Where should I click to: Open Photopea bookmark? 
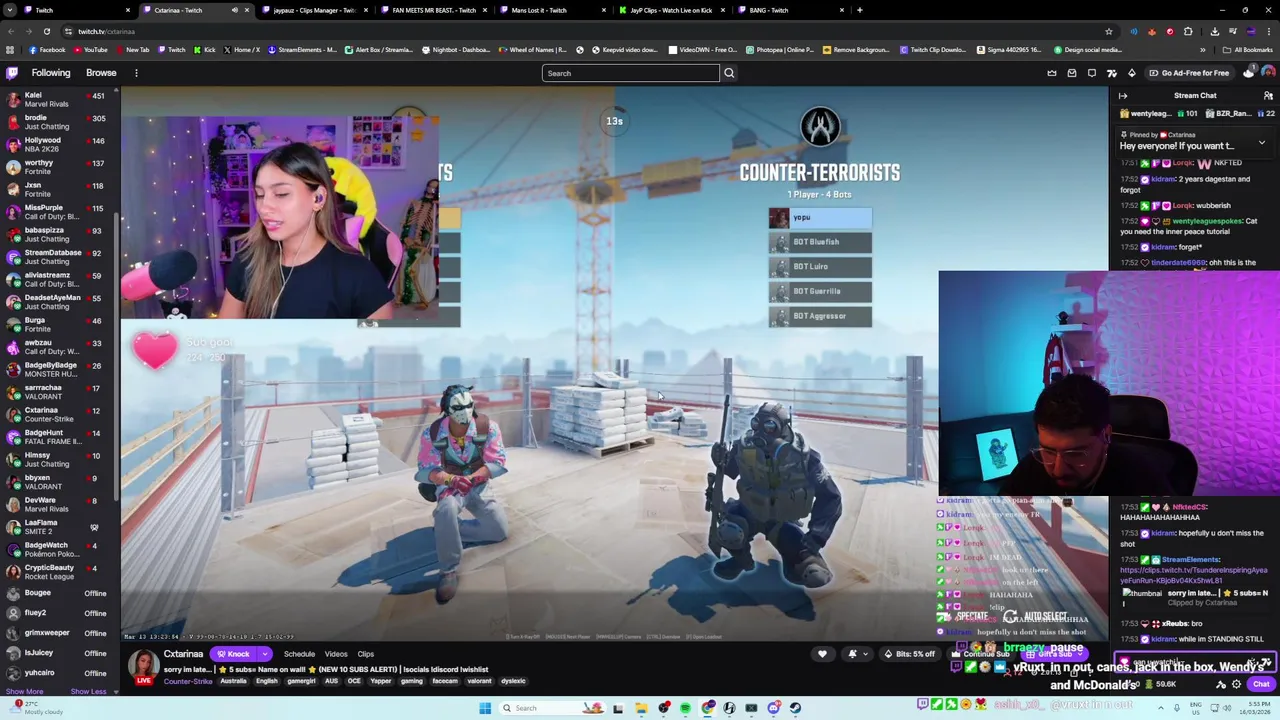[779, 50]
